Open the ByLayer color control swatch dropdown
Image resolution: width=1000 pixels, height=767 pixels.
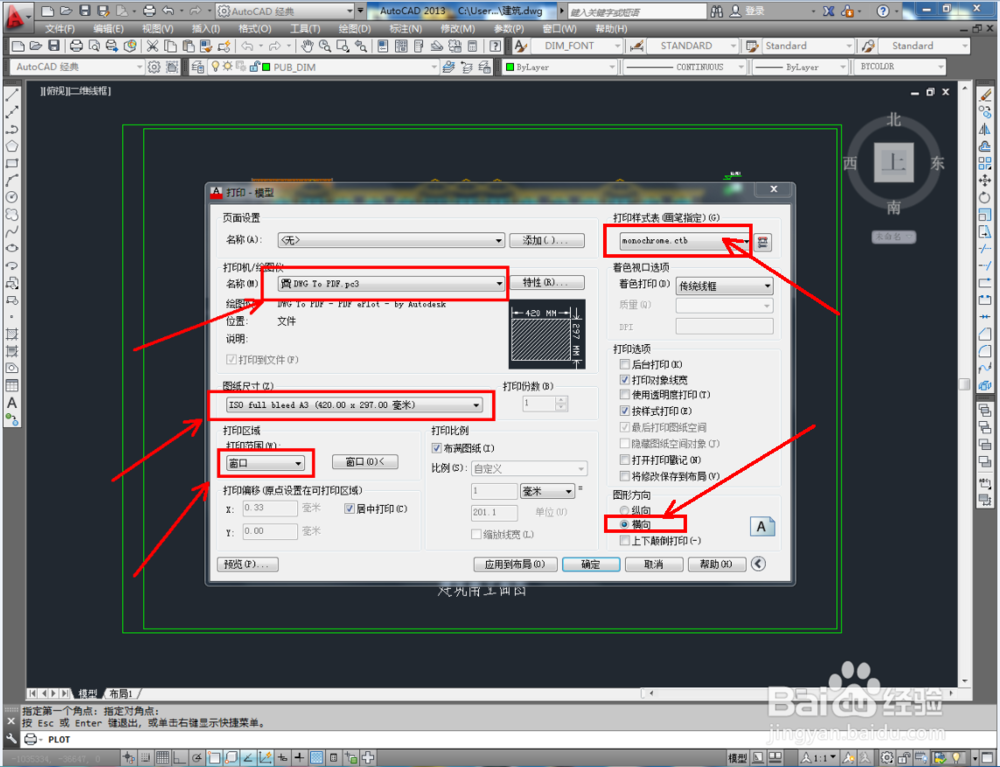(x=561, y=67)
